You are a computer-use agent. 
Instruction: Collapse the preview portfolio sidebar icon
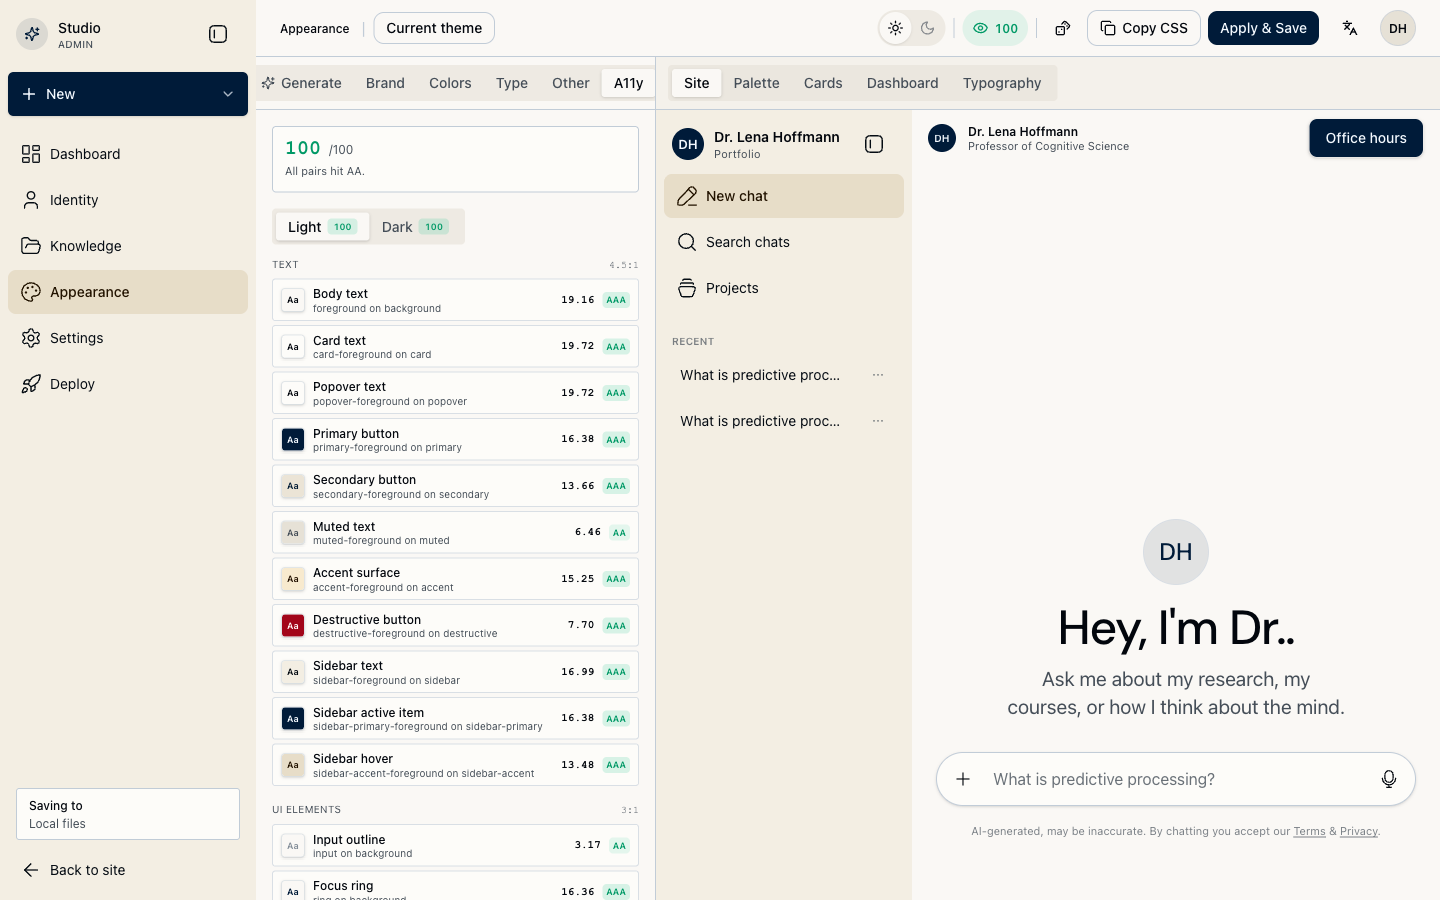(x=874, y=144)
